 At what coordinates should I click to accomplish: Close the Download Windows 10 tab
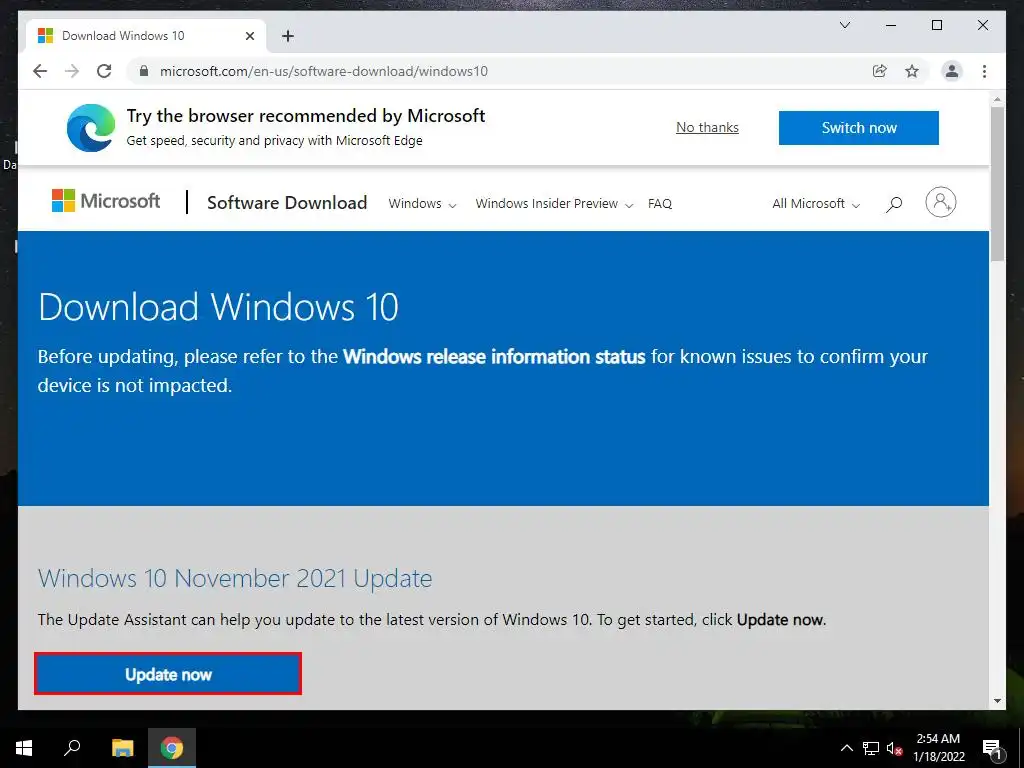coord(249,36)
